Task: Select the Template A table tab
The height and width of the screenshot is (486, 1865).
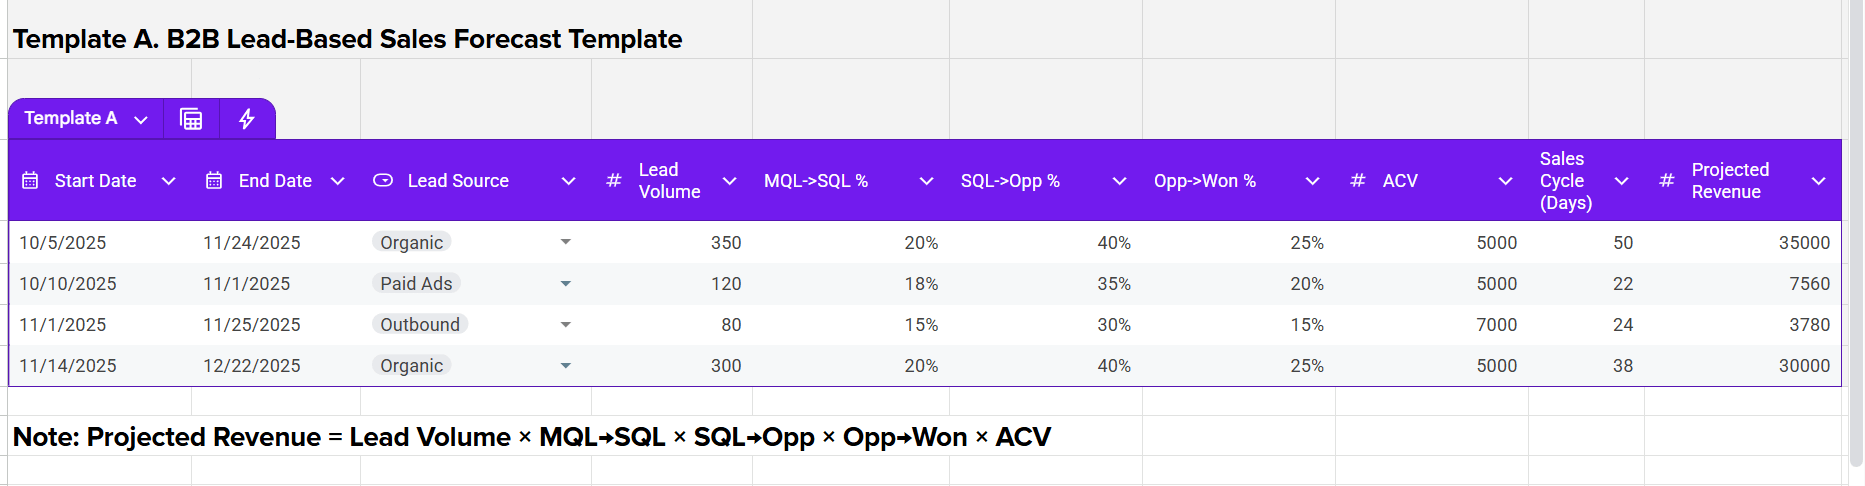Action: pyautogui.click(x=71, y=119)
